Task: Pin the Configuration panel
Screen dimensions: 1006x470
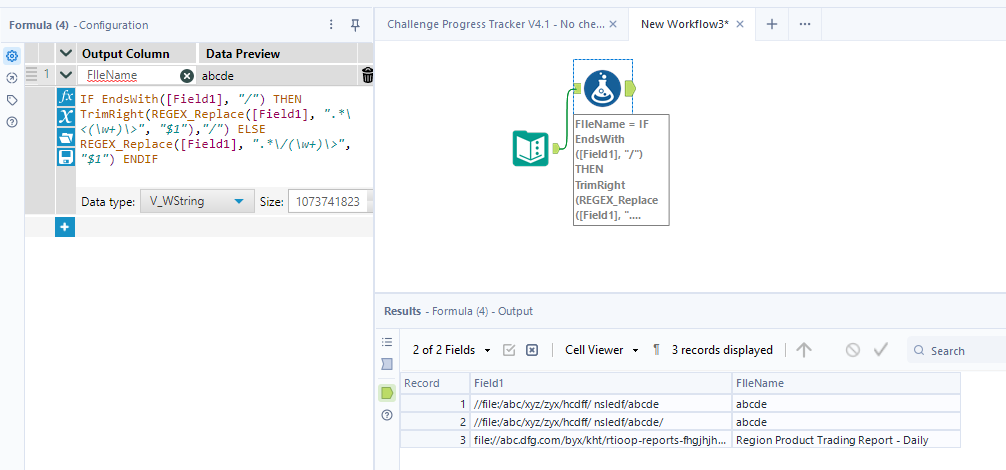Action: click(x=355, y=24)
